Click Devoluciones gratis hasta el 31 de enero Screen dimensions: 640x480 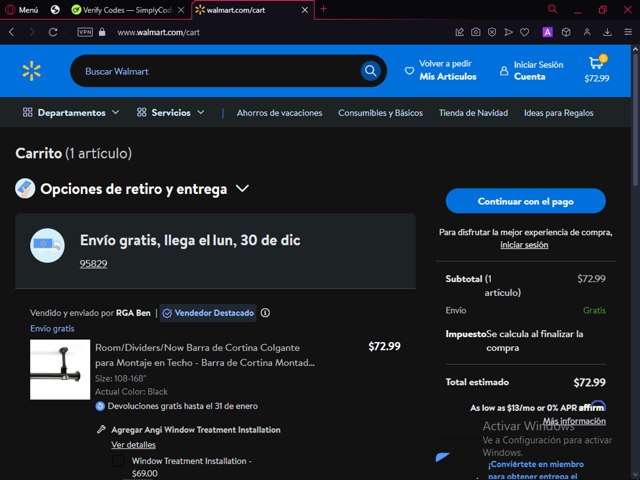(183, 406)
